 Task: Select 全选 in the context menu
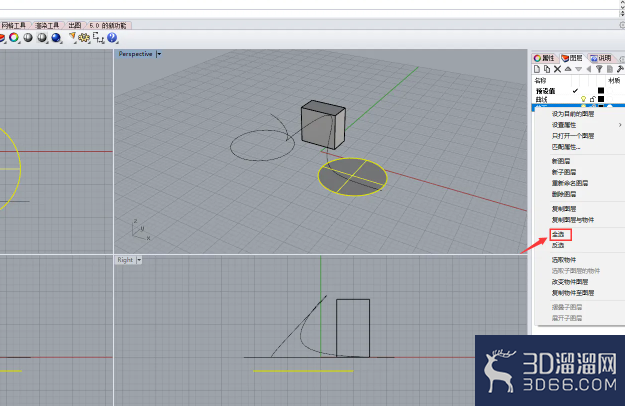point(558,234)
